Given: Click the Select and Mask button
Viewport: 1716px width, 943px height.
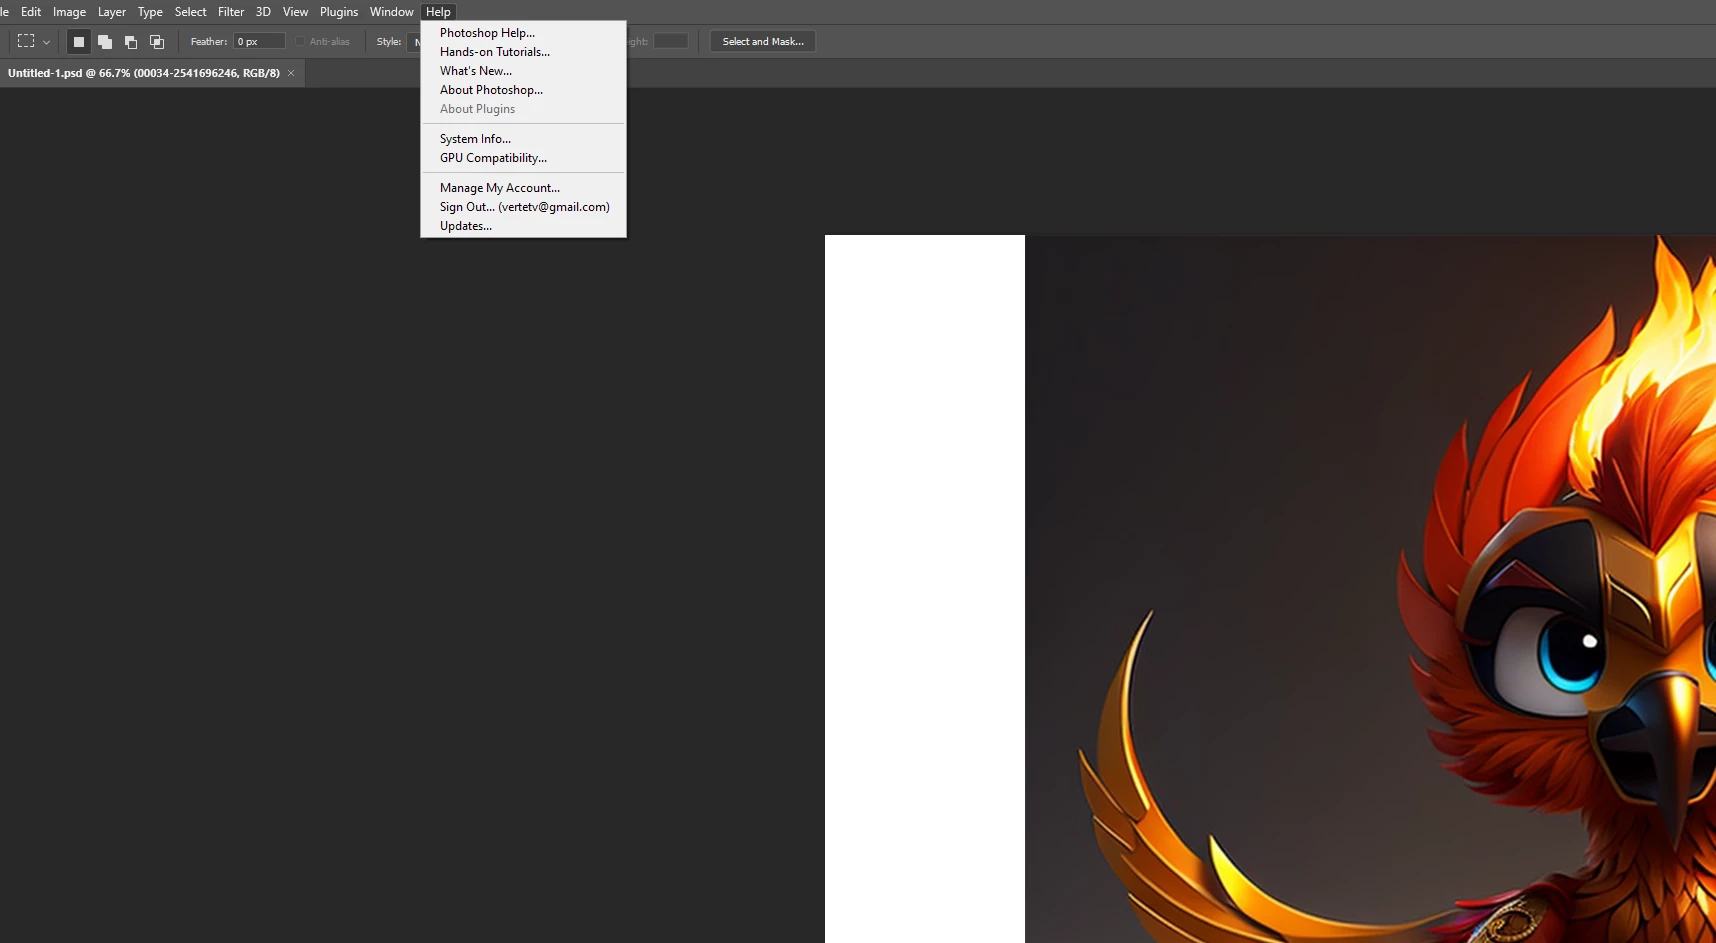Looking at the screenshot, I should [x=763, y=42].
